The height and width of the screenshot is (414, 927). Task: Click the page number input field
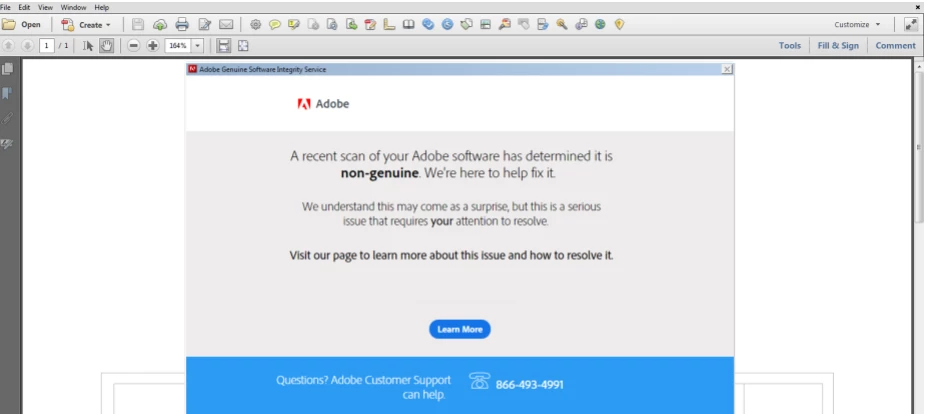click(x=47, y=46)
